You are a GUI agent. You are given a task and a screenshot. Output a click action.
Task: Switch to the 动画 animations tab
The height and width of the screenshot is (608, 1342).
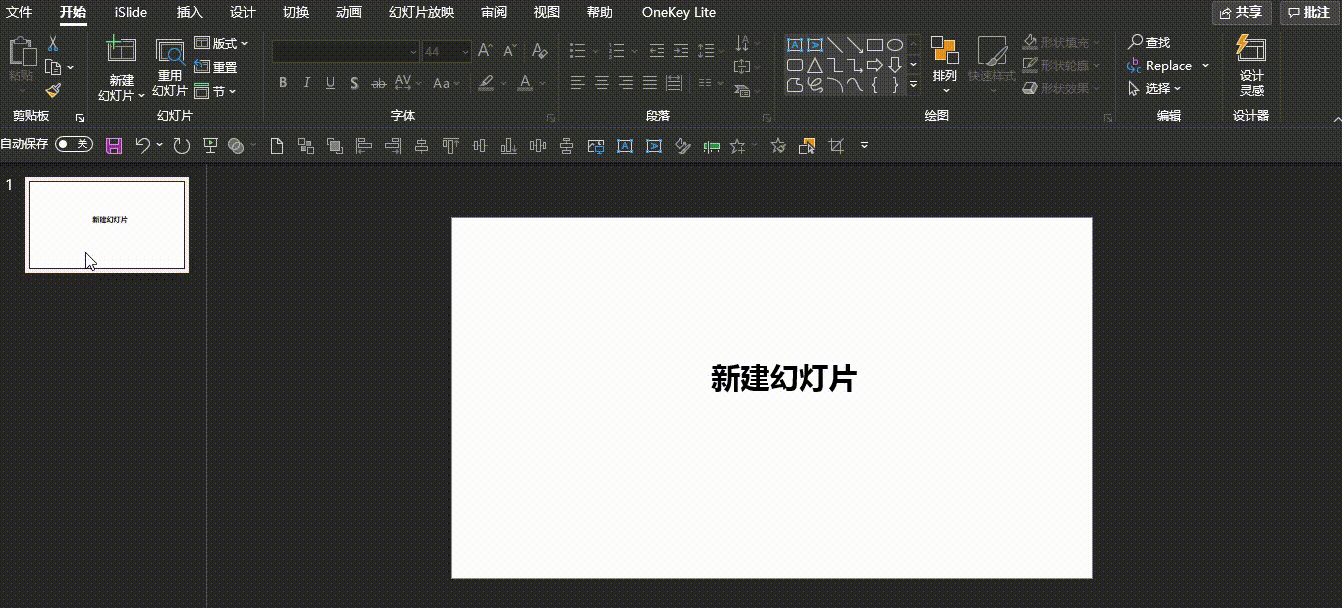pos(349,12)
